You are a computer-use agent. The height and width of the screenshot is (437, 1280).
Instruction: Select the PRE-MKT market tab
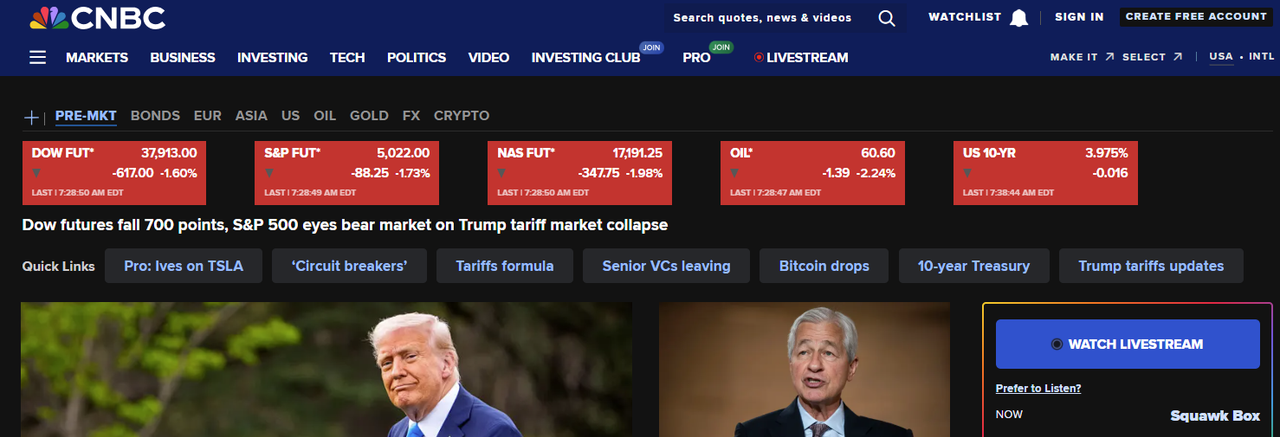pos(86,116)
